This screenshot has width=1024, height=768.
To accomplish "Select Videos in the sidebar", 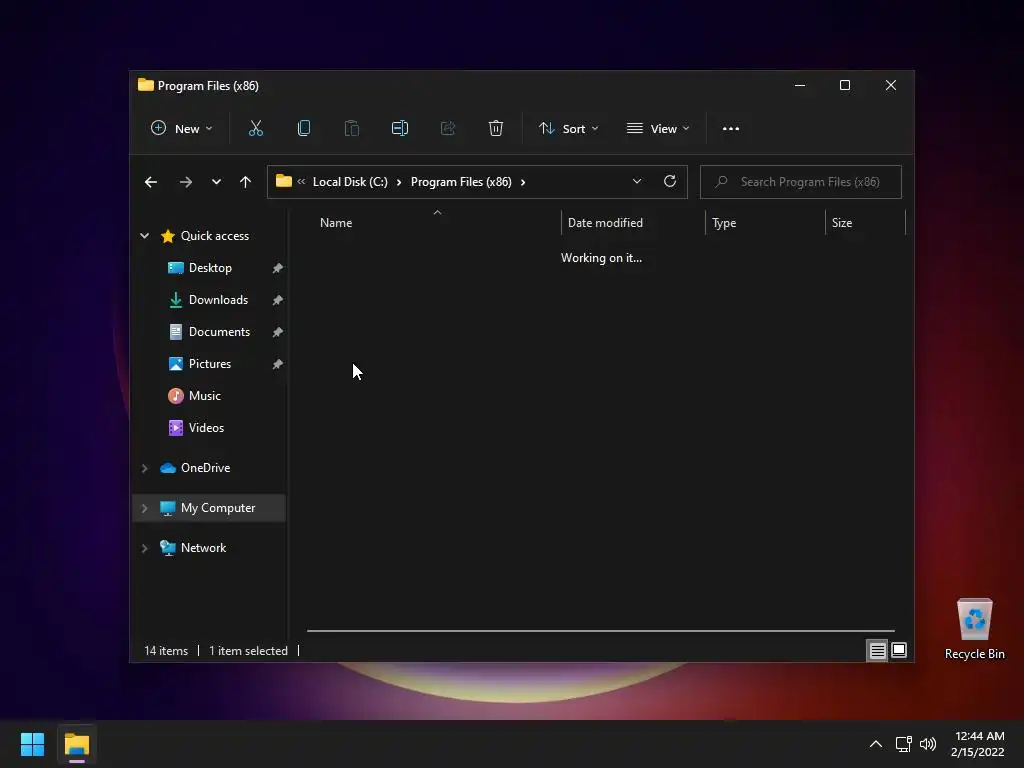I will click(x=206, y=428).
